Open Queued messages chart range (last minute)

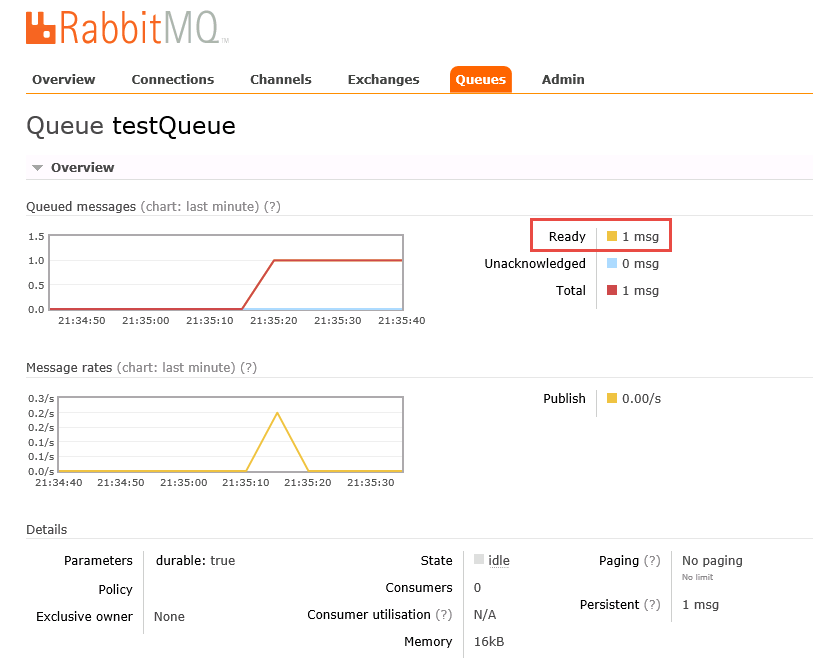(x=199, y=206)
